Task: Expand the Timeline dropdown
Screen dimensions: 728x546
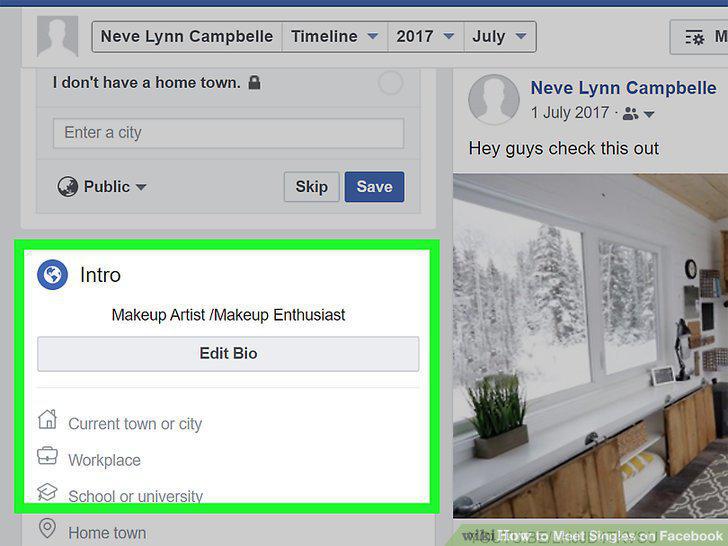Action: pos(335,36)
